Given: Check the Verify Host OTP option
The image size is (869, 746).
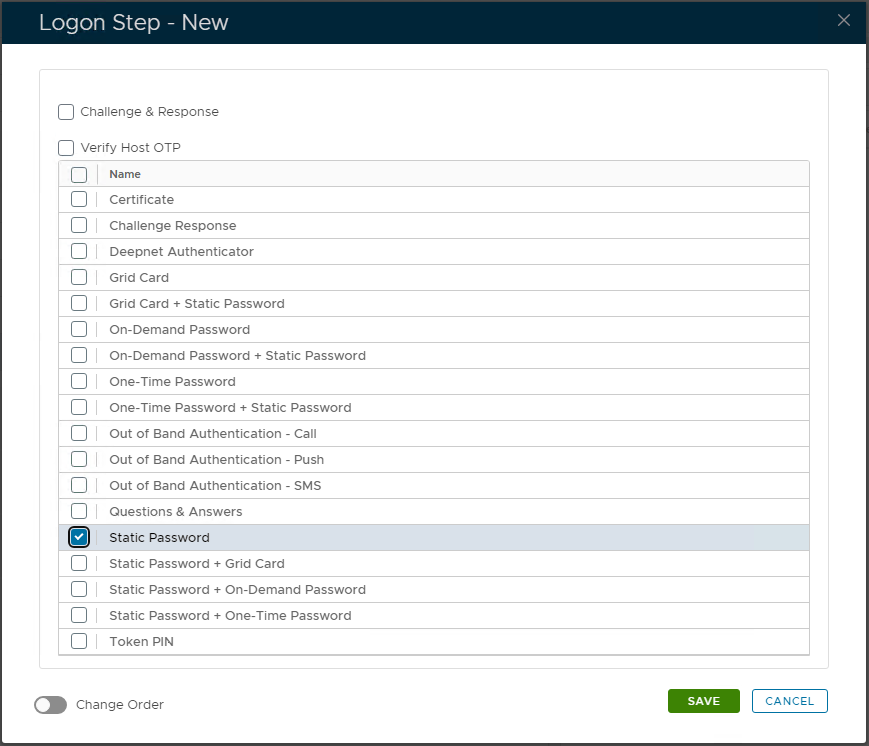Looking at the screenshot, I should (66, 148).
